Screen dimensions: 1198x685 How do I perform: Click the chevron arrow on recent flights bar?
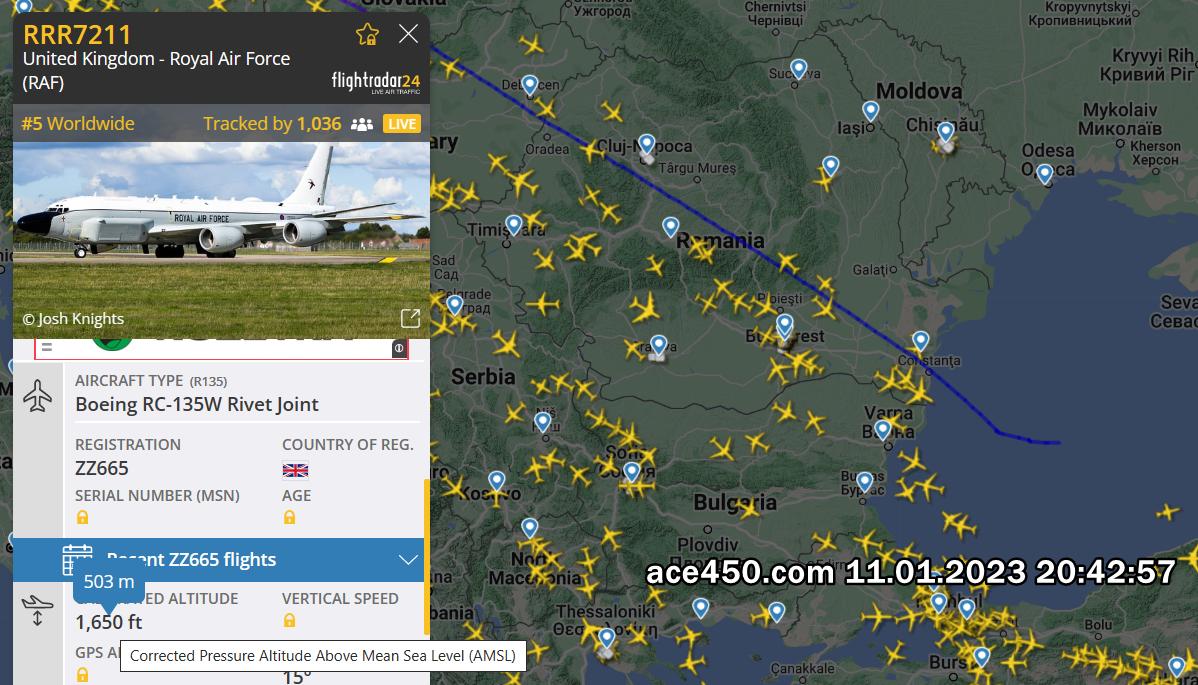(408, 560)
